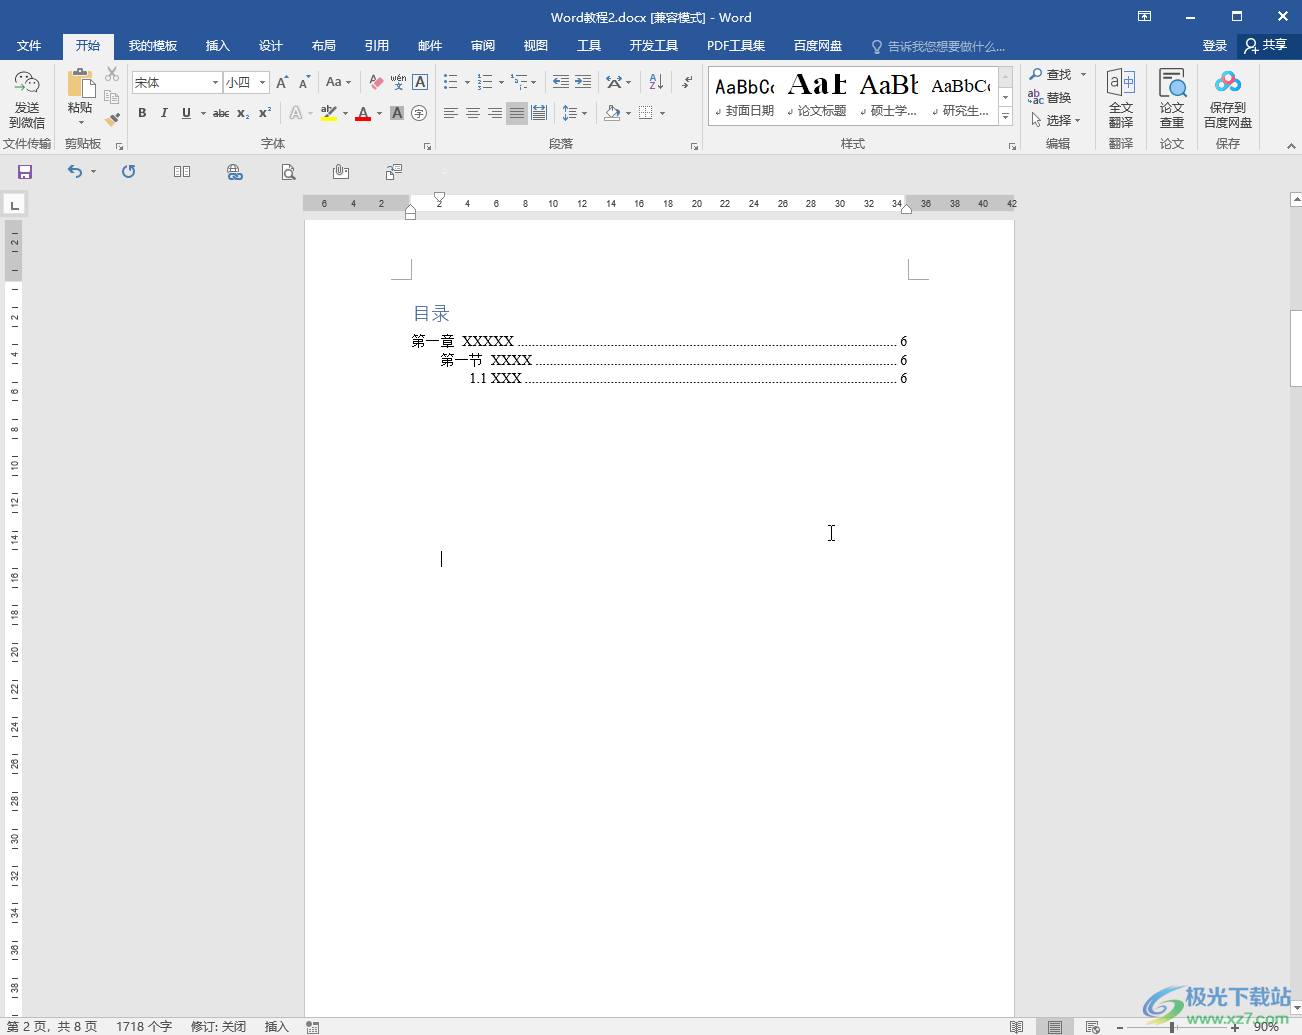
Task: Sort the selection with the A-Z icon
Action: tap(656, 83)
